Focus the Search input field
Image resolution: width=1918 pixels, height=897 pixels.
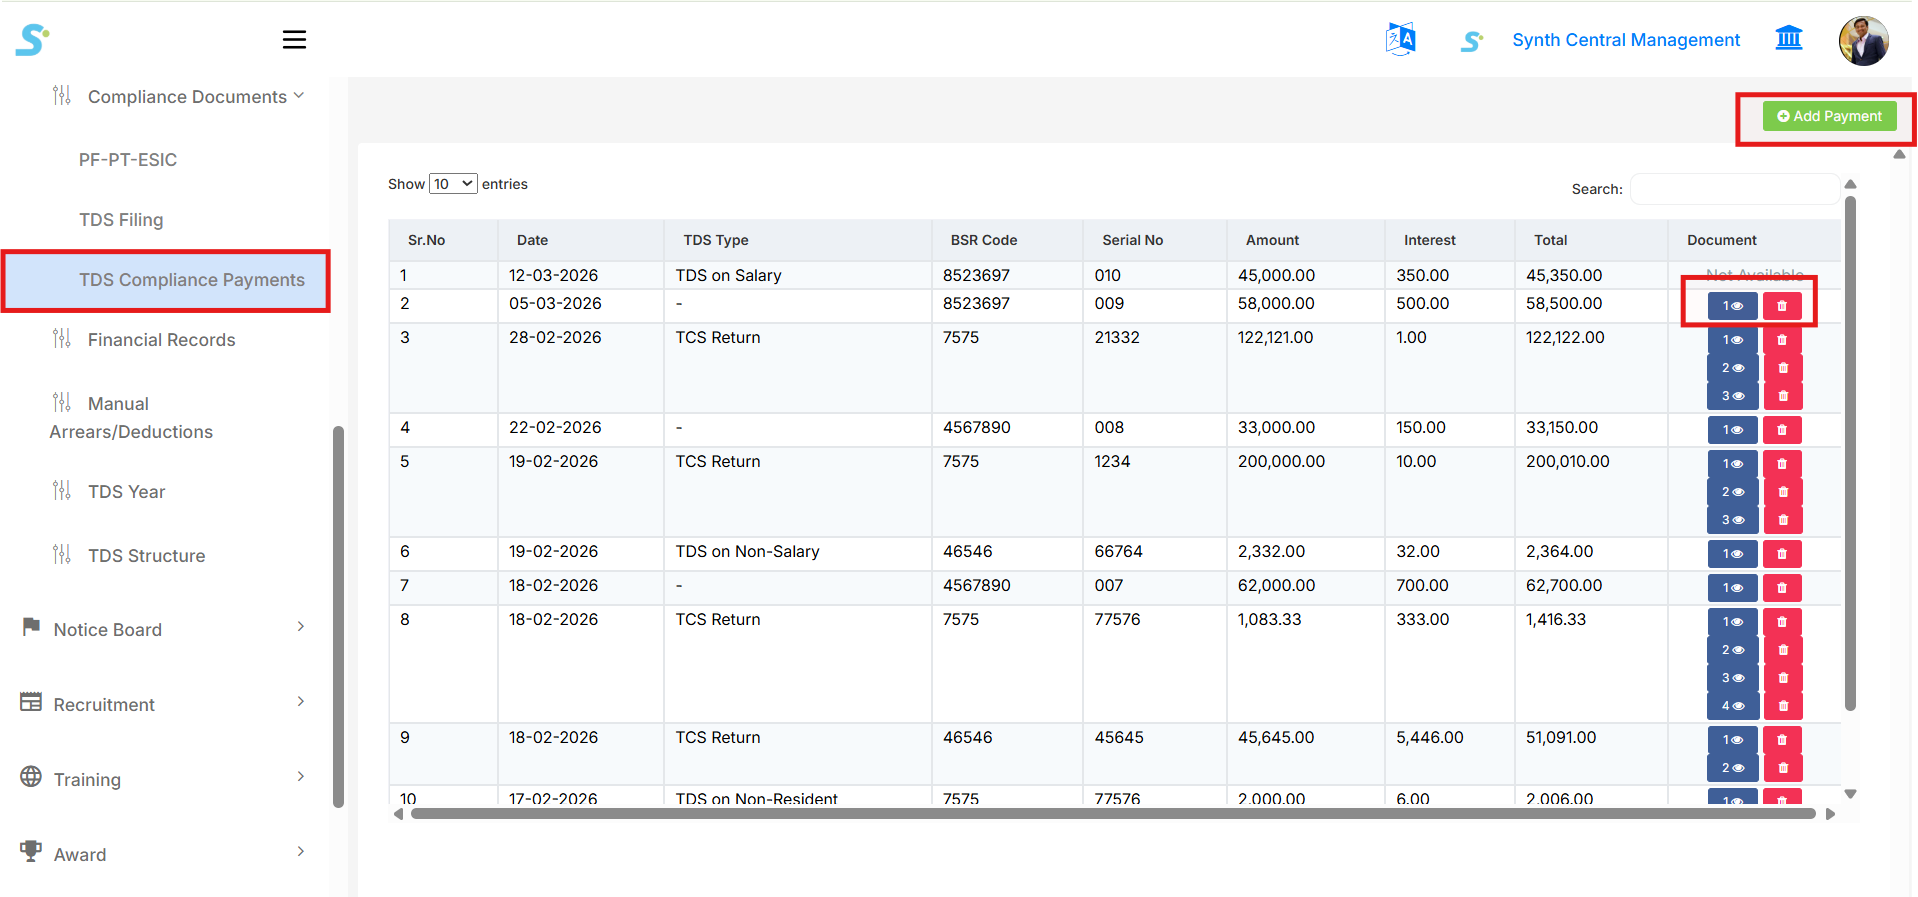click(x=1735, y=189)
